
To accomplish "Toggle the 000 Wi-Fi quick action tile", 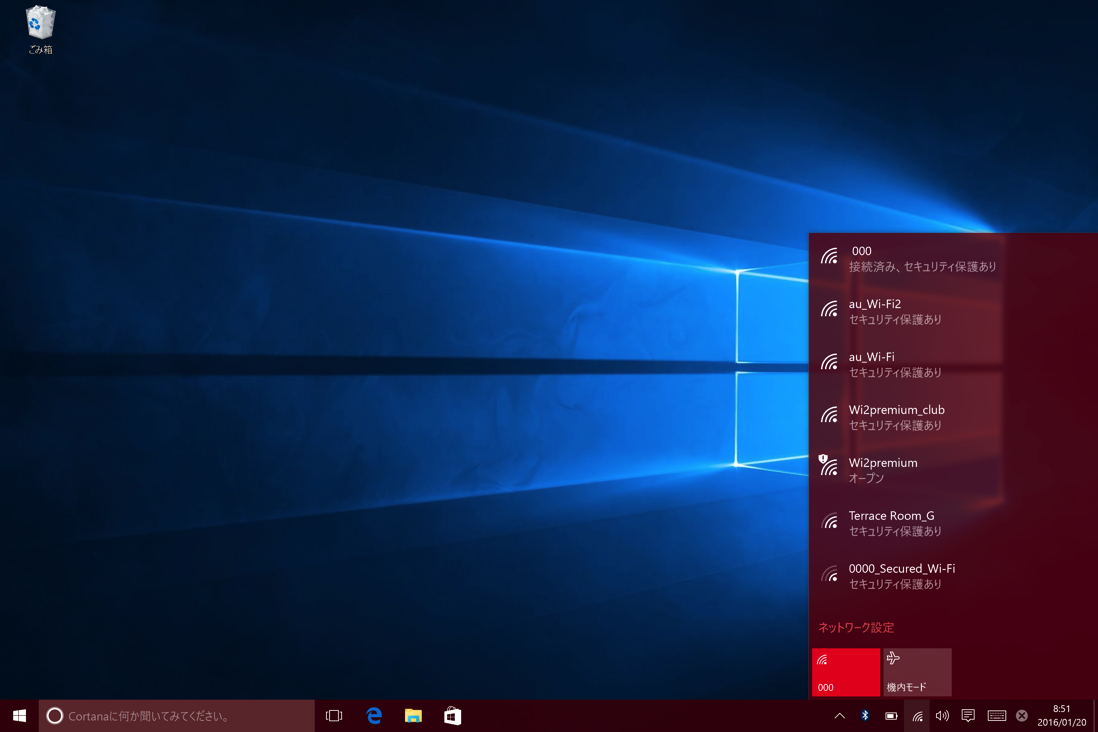I will [845, 672].
